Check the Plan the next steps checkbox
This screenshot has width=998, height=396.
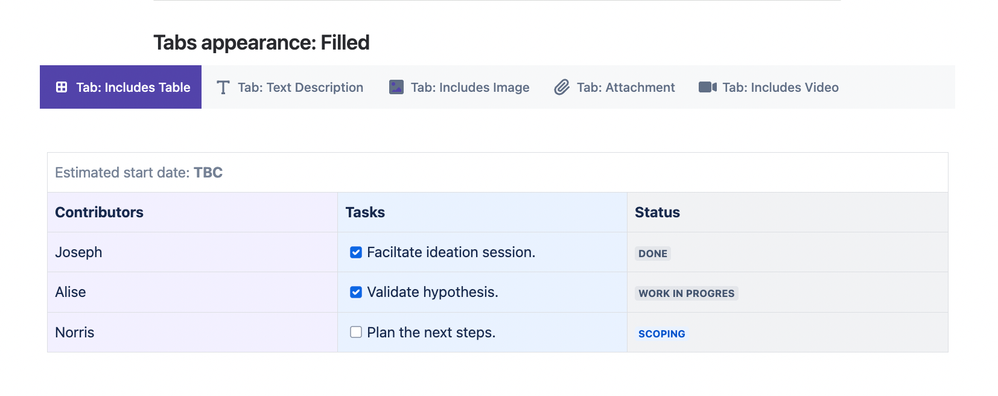356,332
